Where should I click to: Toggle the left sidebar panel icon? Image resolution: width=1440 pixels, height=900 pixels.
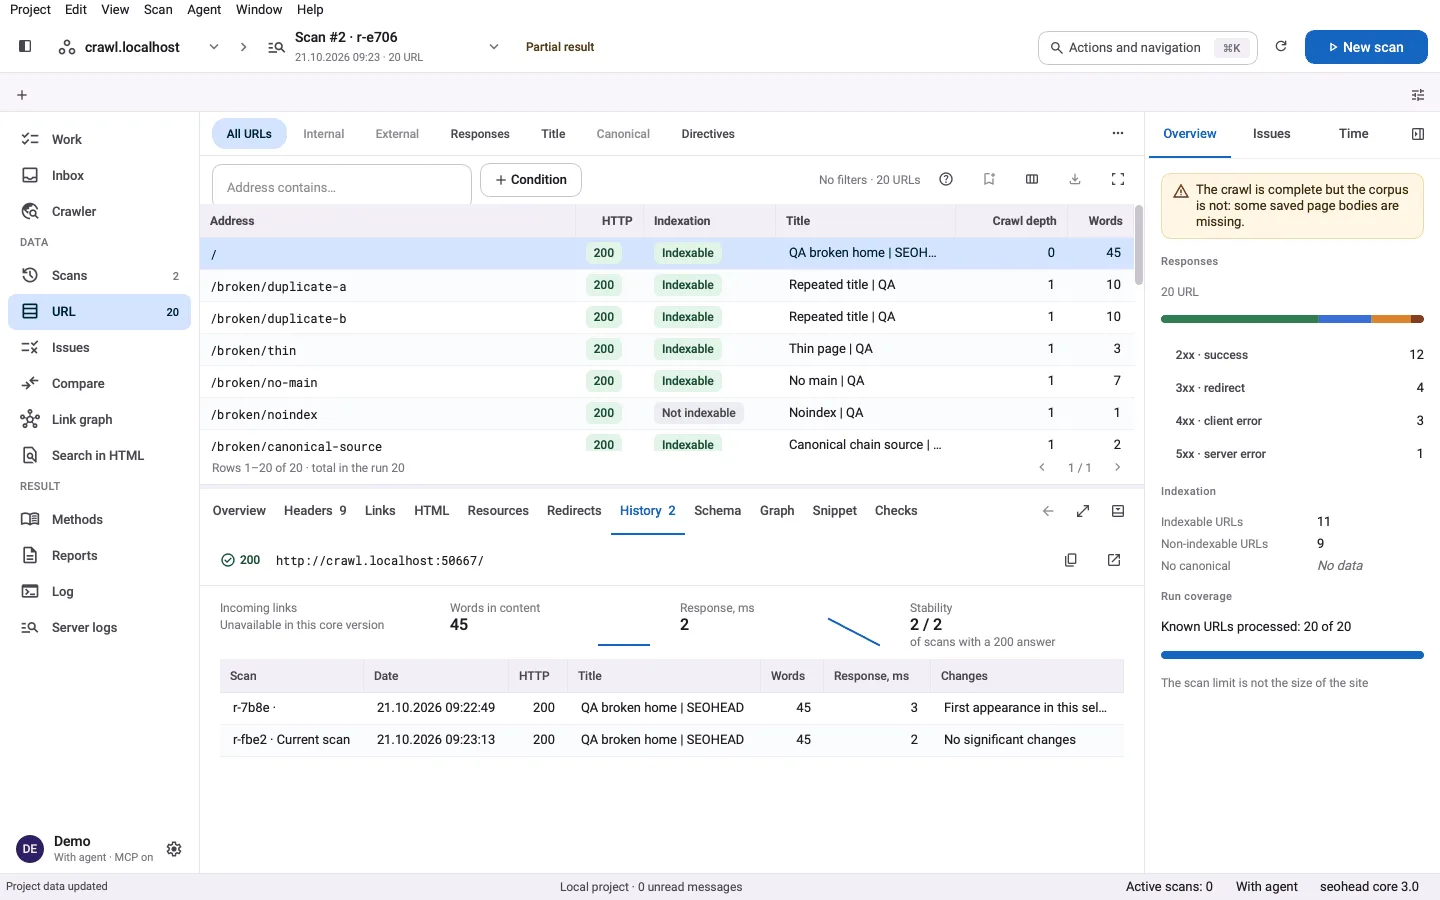25,46
